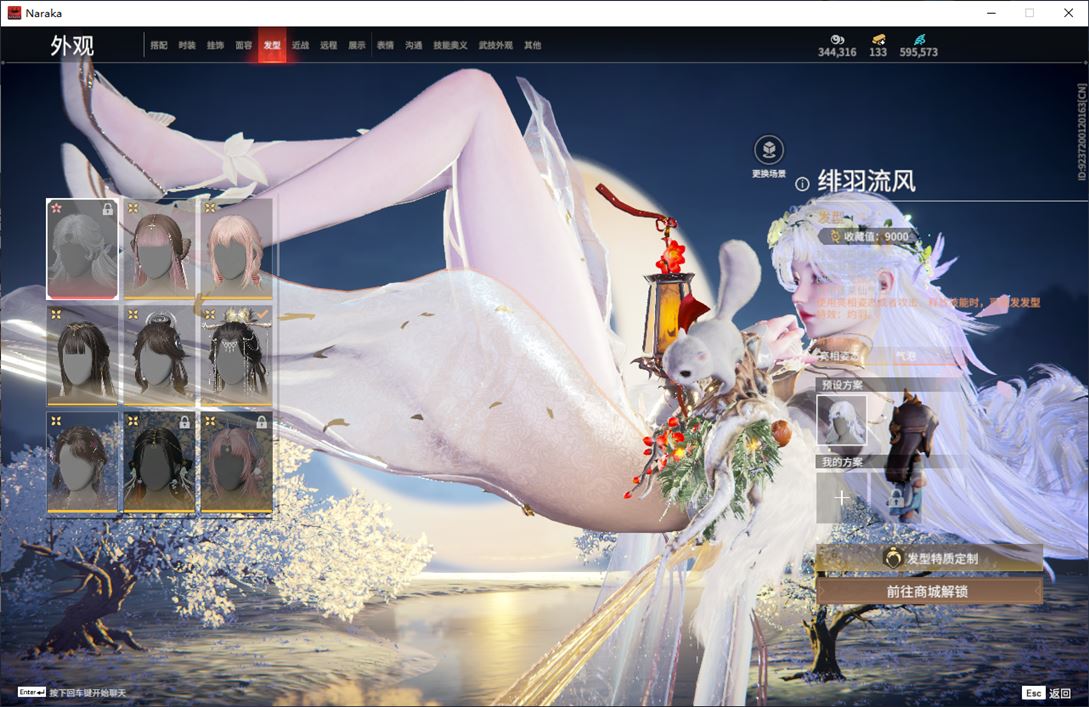Select the unlocked brown short updo hairstyle

click(83, 463)
